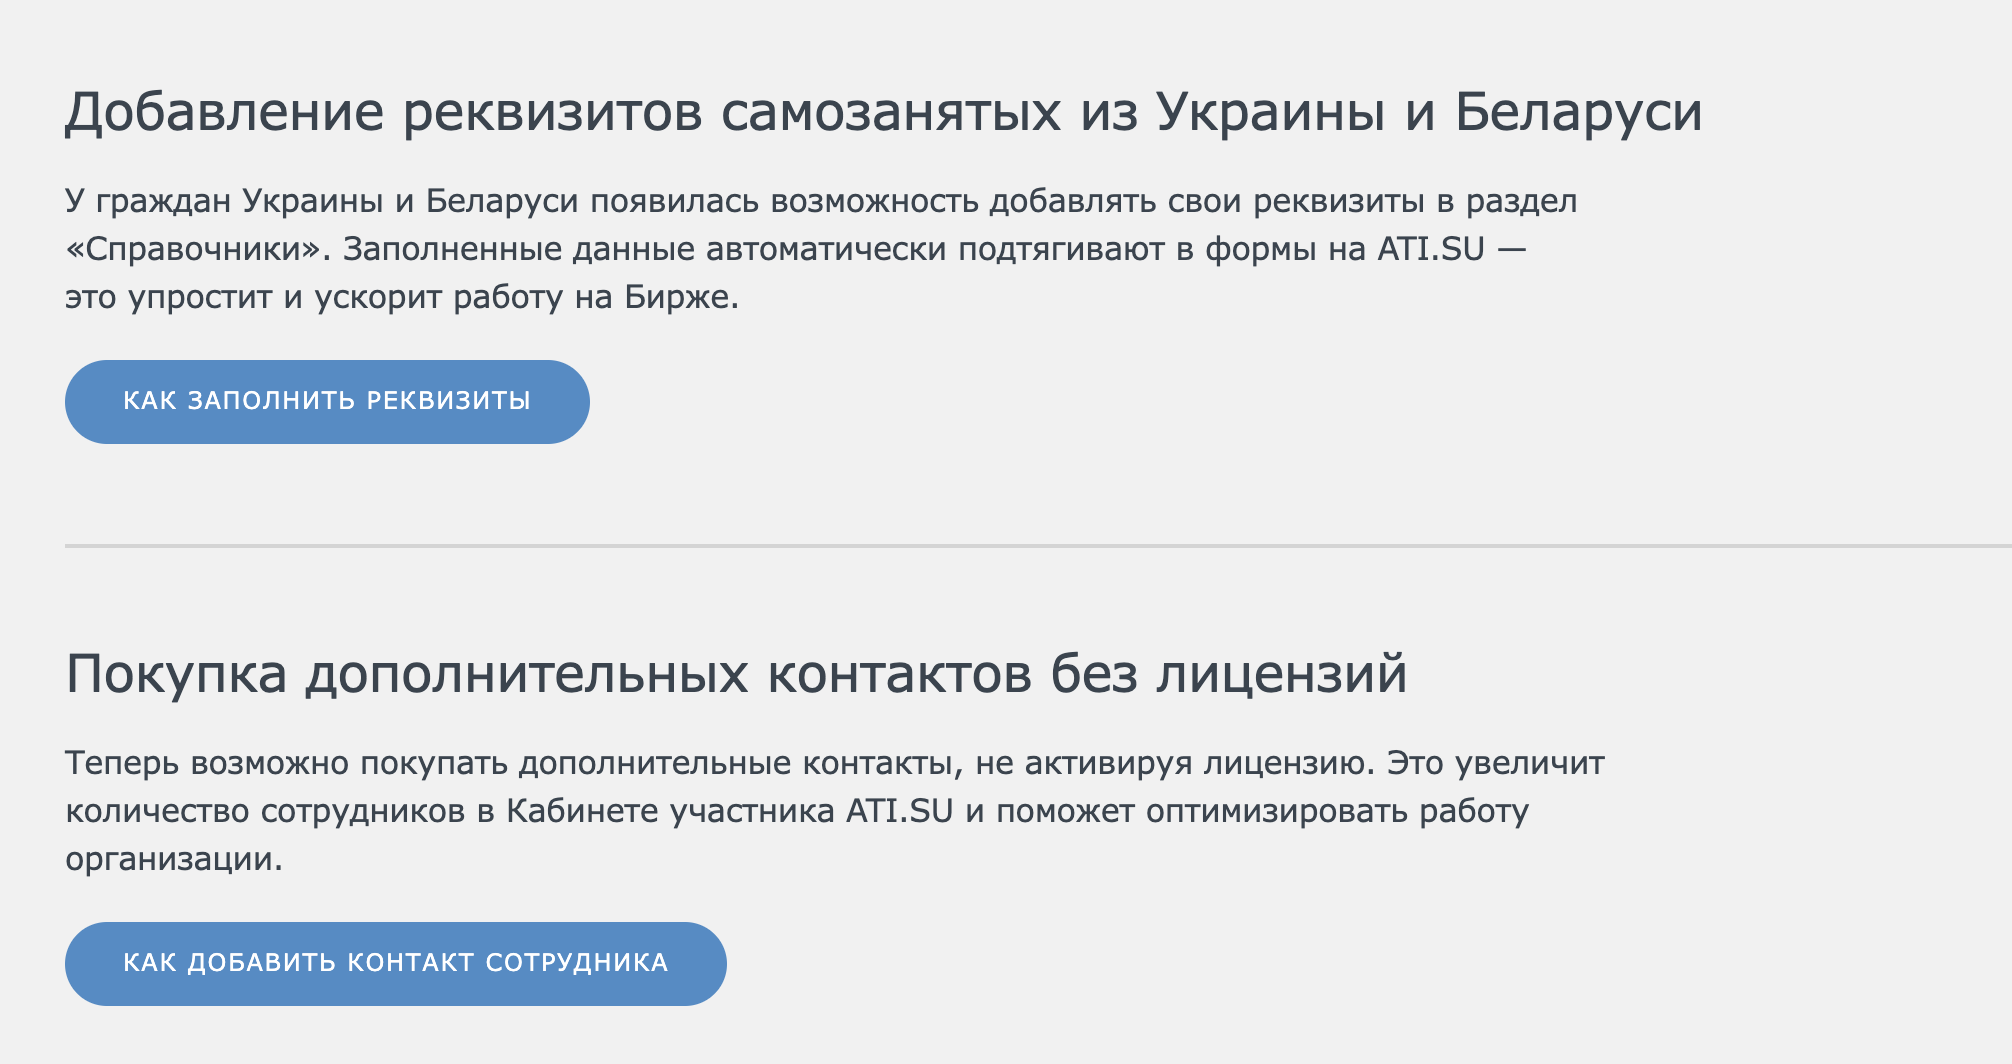Viewport: 2012px width, 1064px height.
Task: Click the word «Справочники» in the first paragraph
Action: tap(198, 249)
